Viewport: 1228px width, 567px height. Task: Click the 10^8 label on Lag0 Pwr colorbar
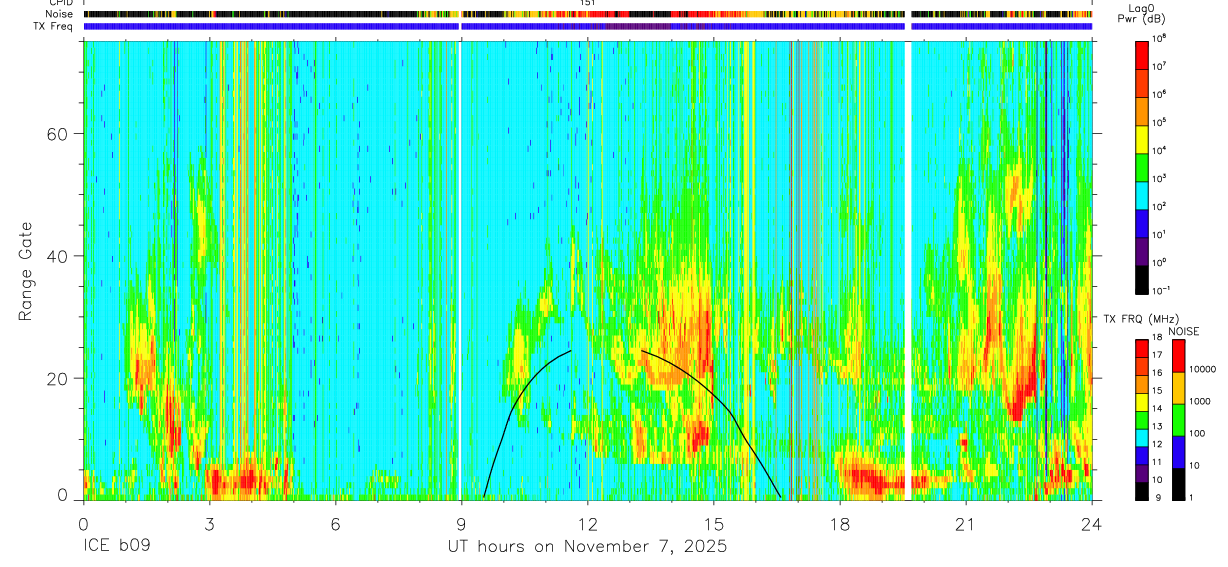tap(1161, 38)
